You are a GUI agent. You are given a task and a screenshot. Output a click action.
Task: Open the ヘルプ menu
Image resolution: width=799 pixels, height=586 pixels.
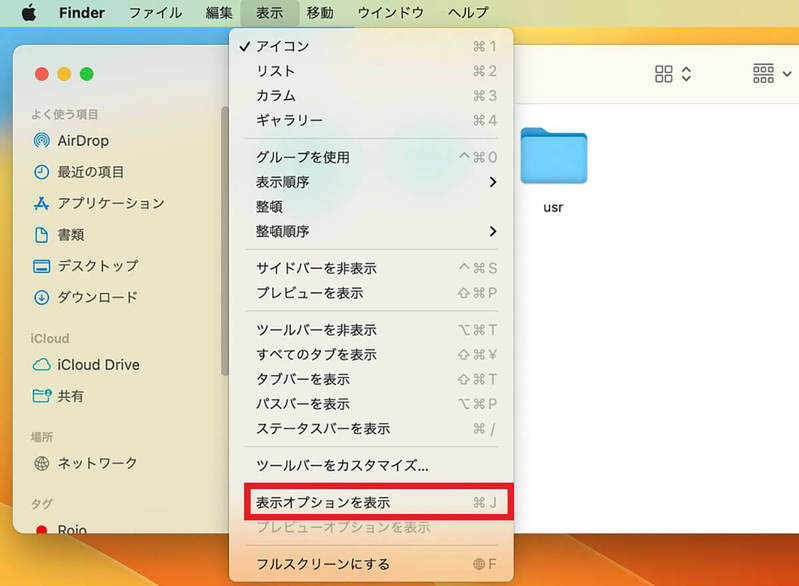click(468, 13)
